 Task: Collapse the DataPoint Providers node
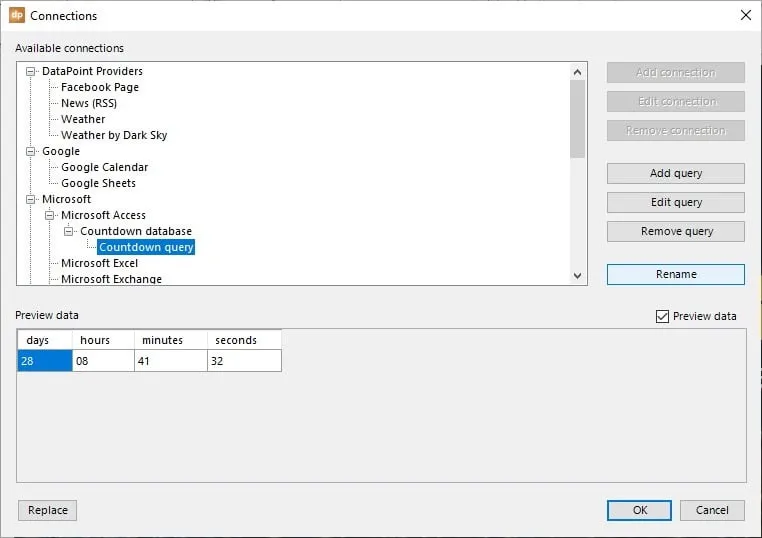31,71
